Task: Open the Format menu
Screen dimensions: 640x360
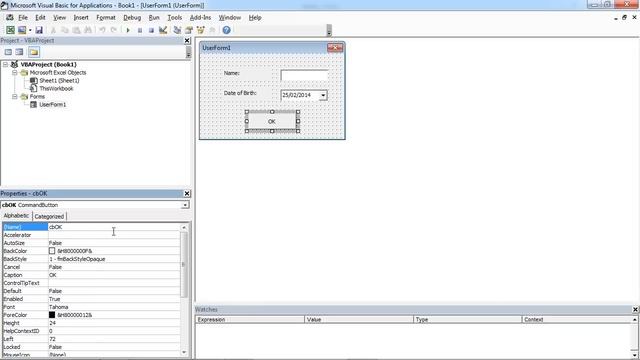Action: [x=106, y=18]
